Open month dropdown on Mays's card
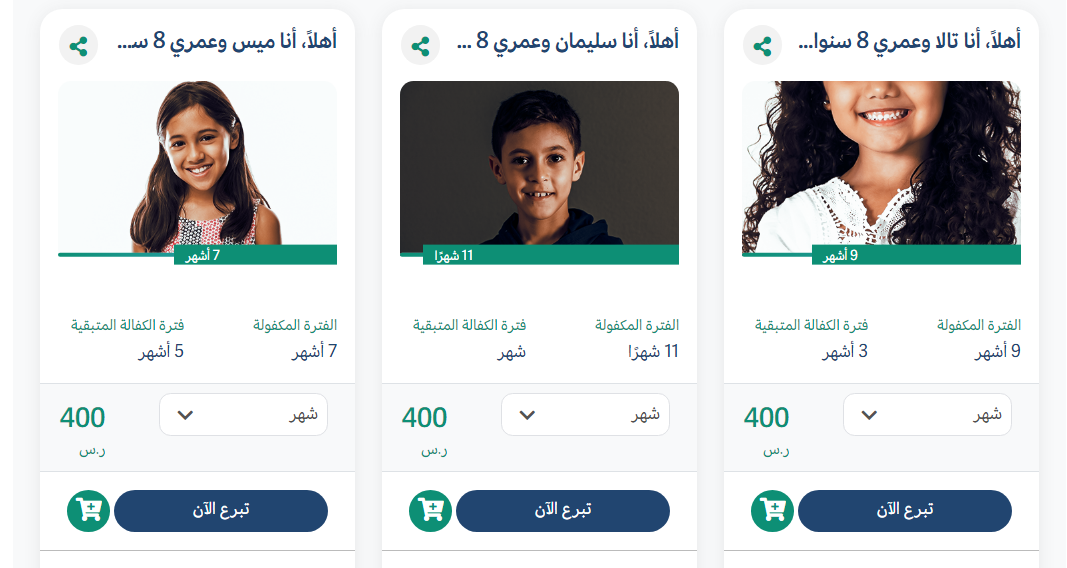Image resolution: width=1067 pixels, height=568 pixels. (x=243, y=415)
